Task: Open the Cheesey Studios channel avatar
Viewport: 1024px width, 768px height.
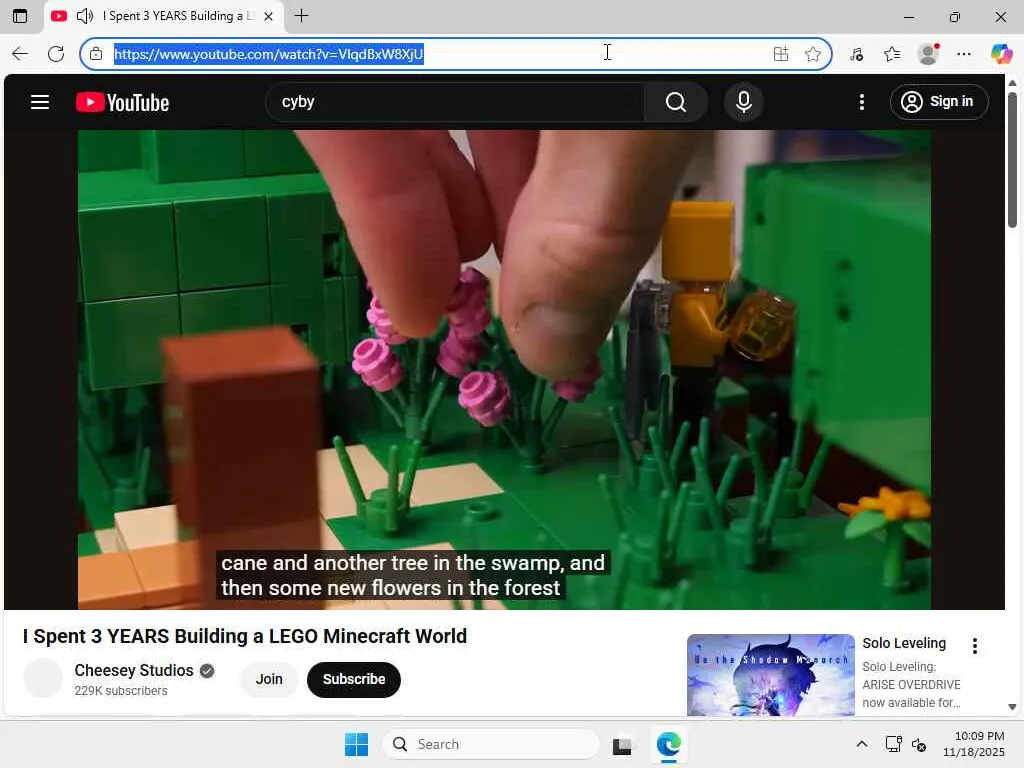Action: (43, 679)
